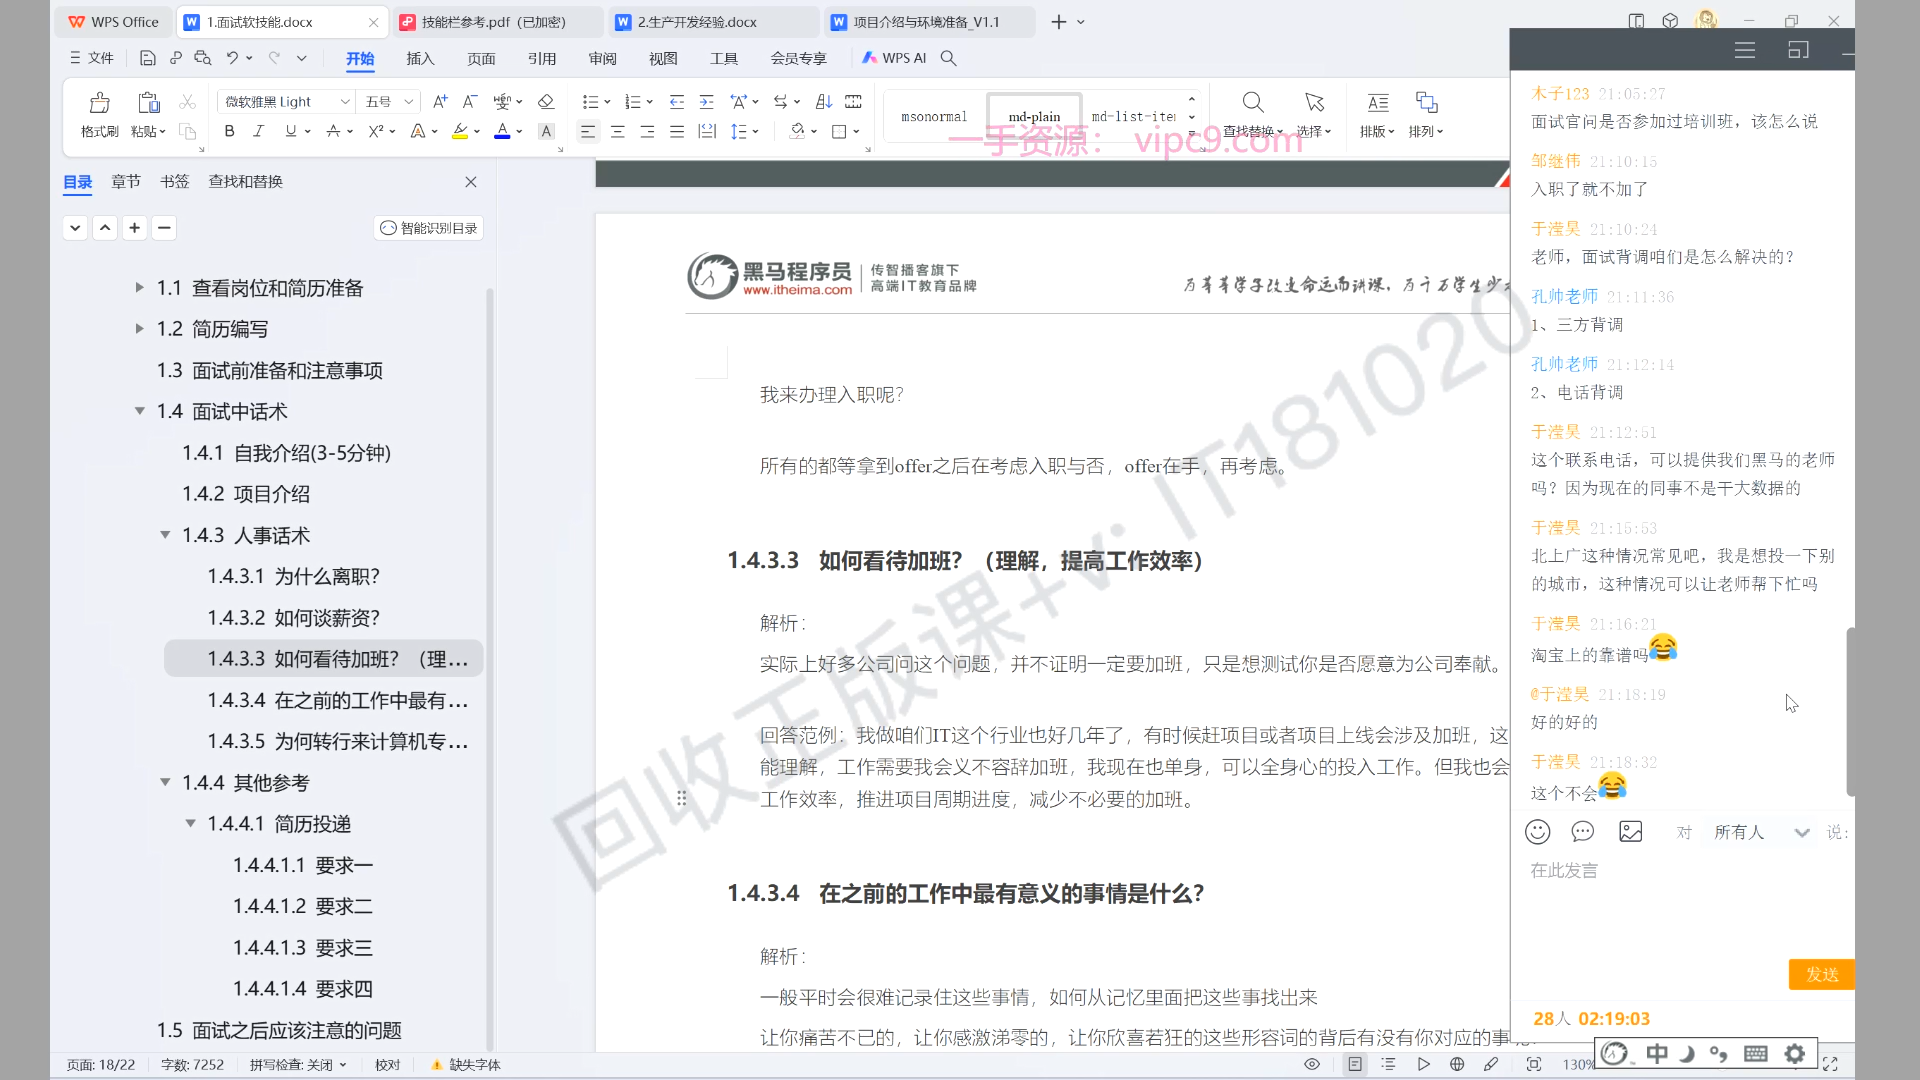Toggle eye-protection mode in status bar
Viewport: 1920px width, 1080px height.
[1312, 1064]
